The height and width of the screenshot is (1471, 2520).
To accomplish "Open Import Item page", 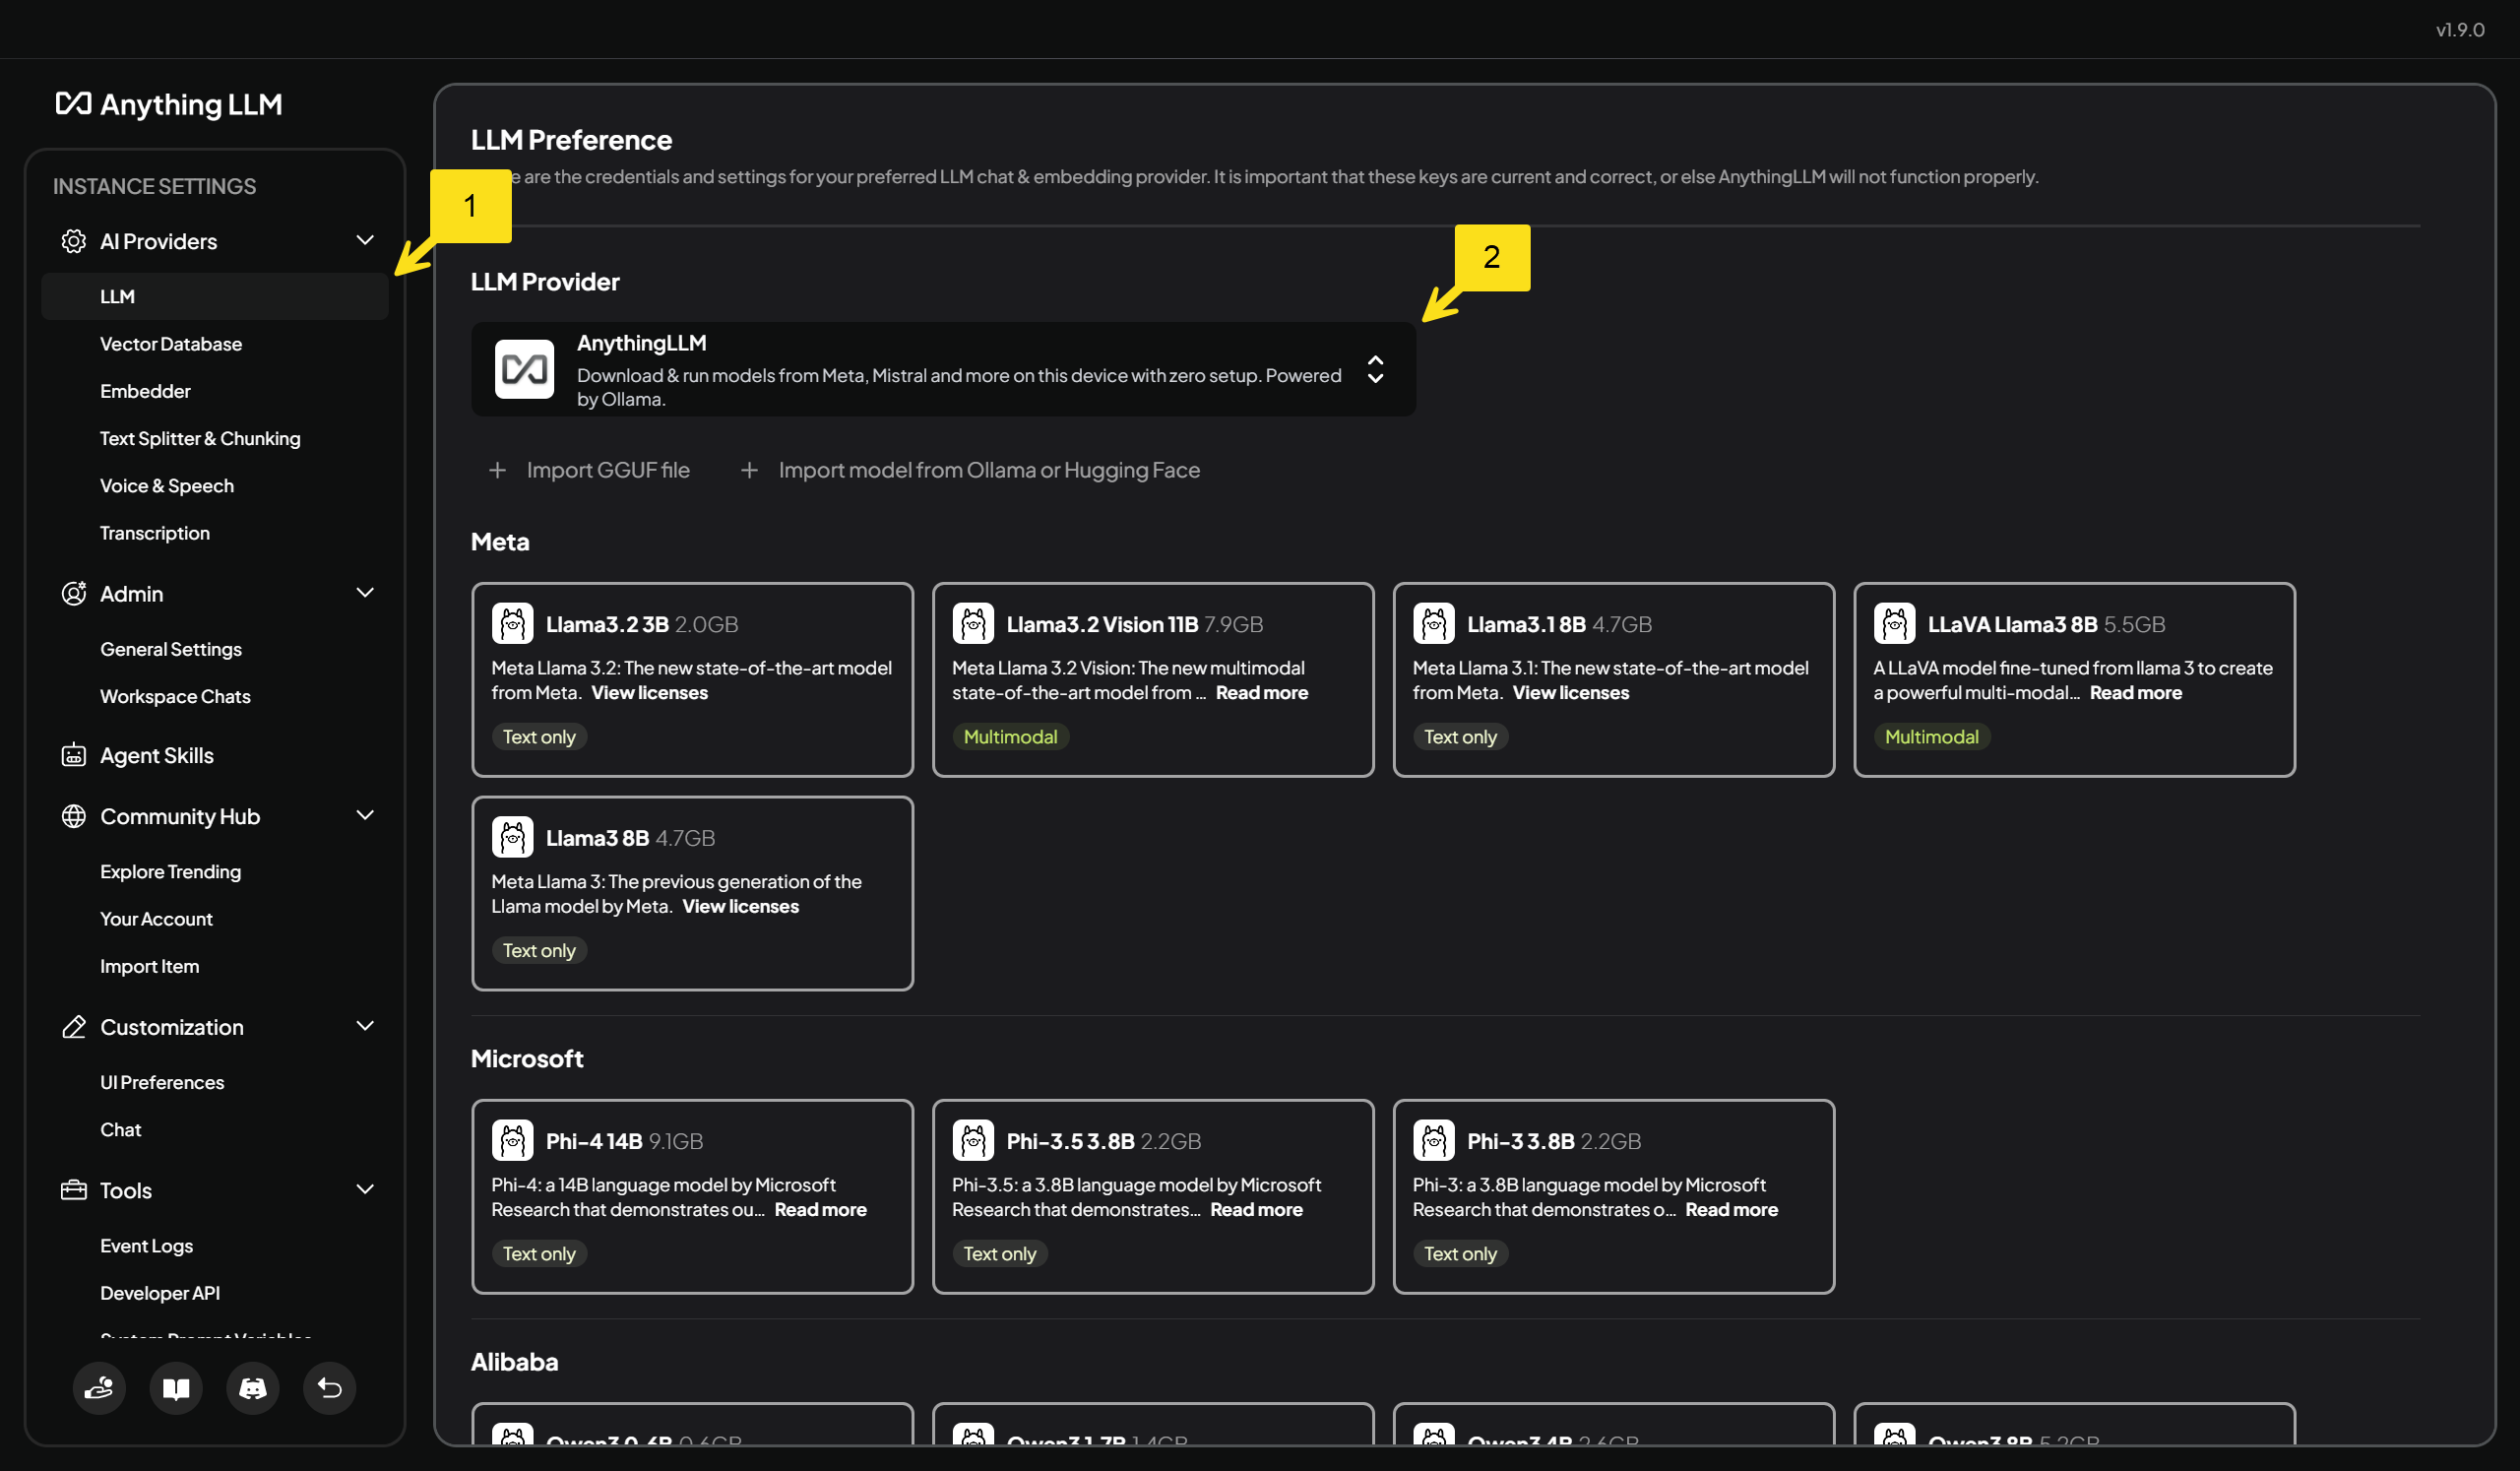I will pyautogui.click(x=149, y=966).
